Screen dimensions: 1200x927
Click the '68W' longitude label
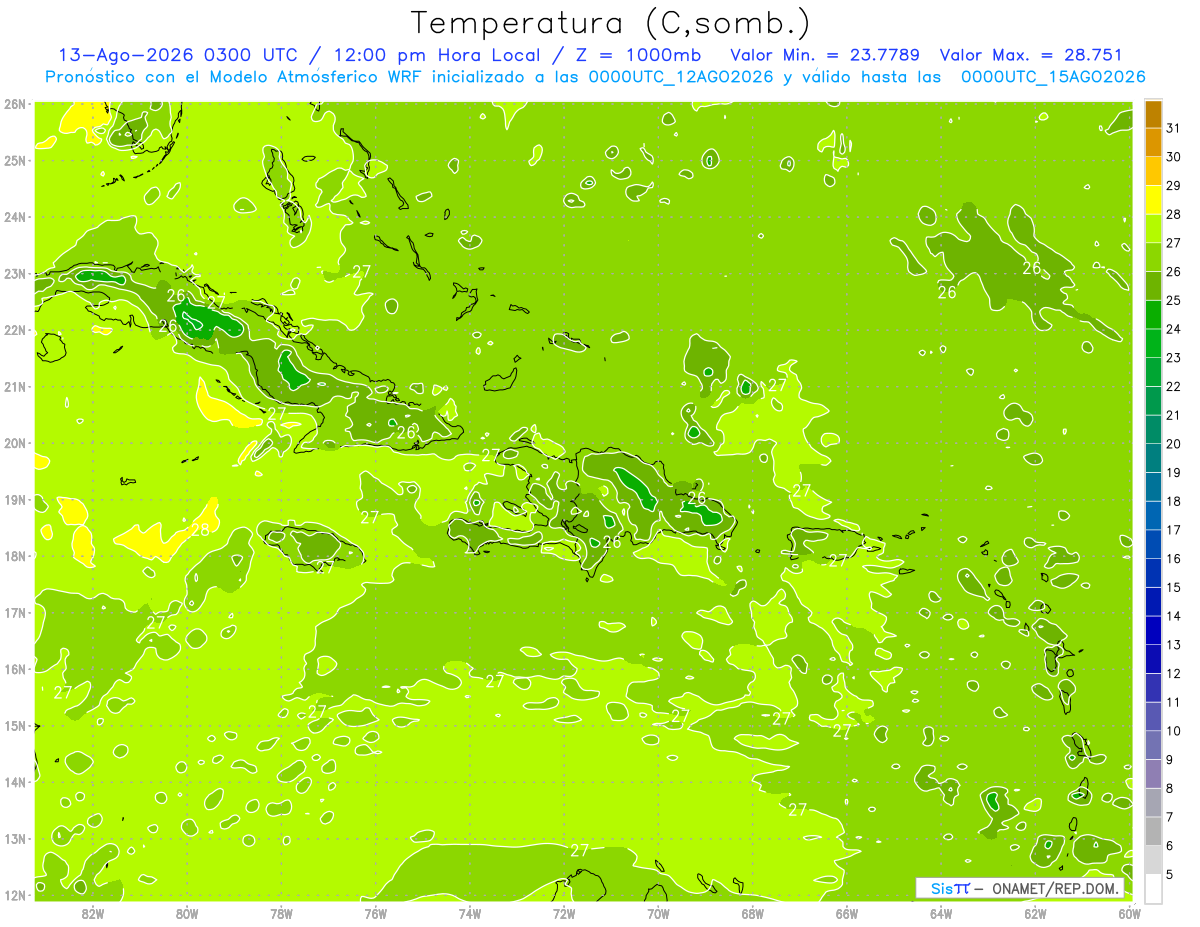click(752, 913)
